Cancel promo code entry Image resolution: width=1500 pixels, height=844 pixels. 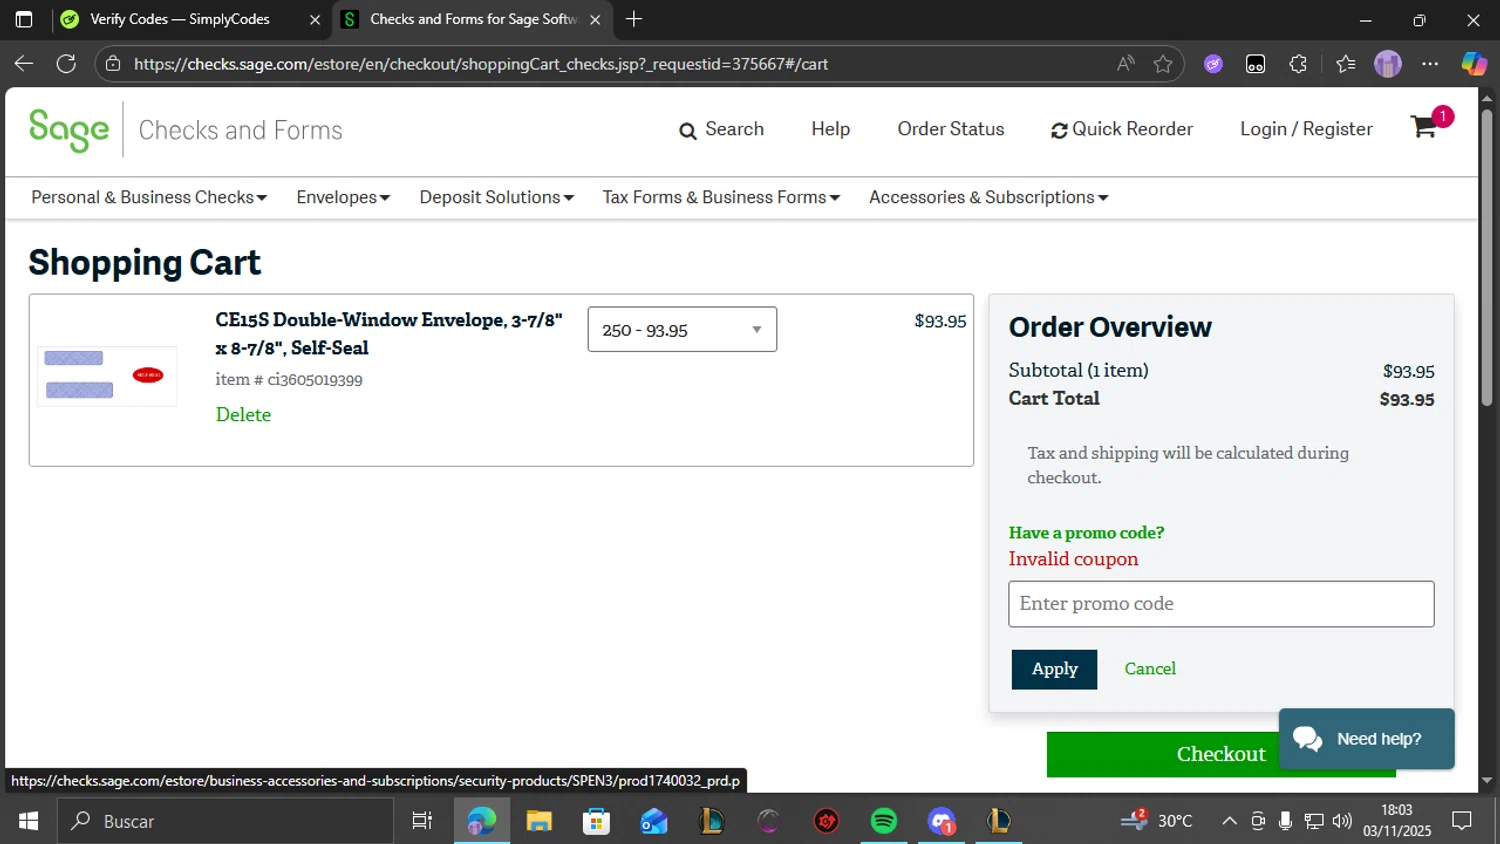pos(1150,668)
